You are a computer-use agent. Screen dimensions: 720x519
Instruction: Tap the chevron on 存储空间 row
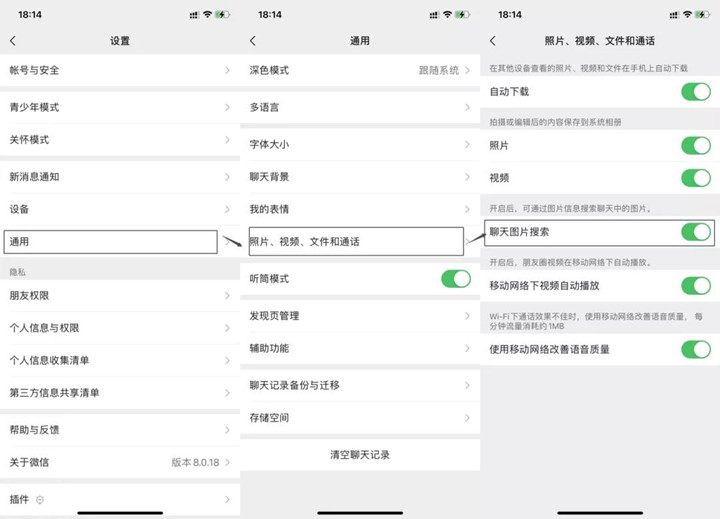tap(467, 418)
